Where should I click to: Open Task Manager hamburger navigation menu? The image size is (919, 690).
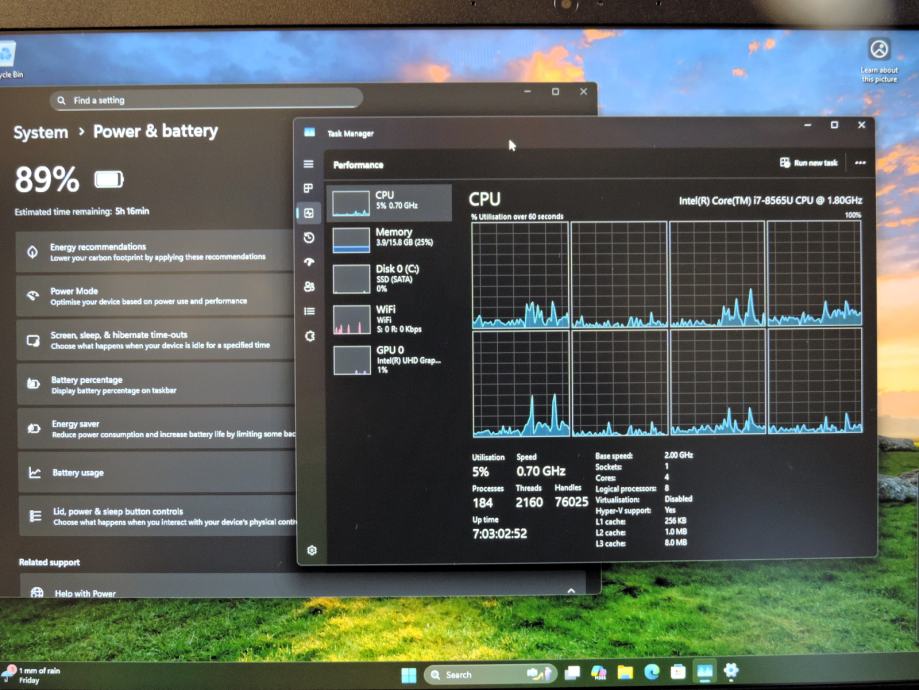coord(308,164)
